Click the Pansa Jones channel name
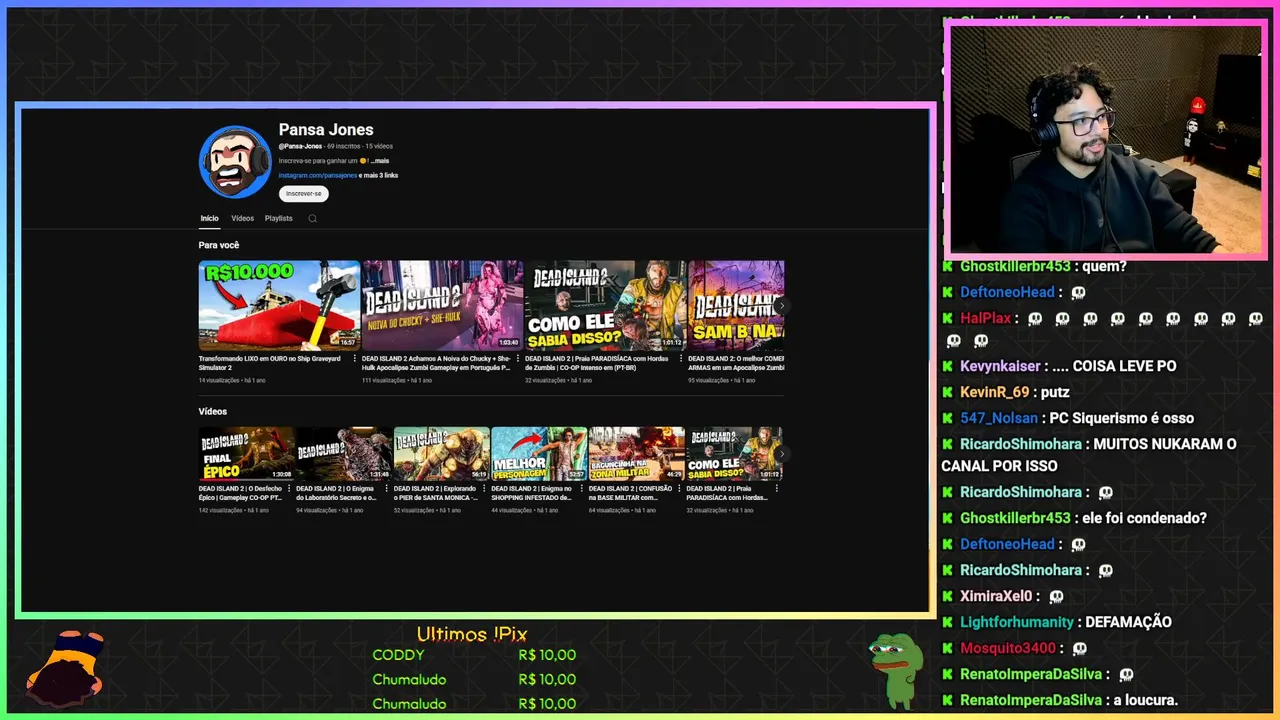 (x=326, y=130)
